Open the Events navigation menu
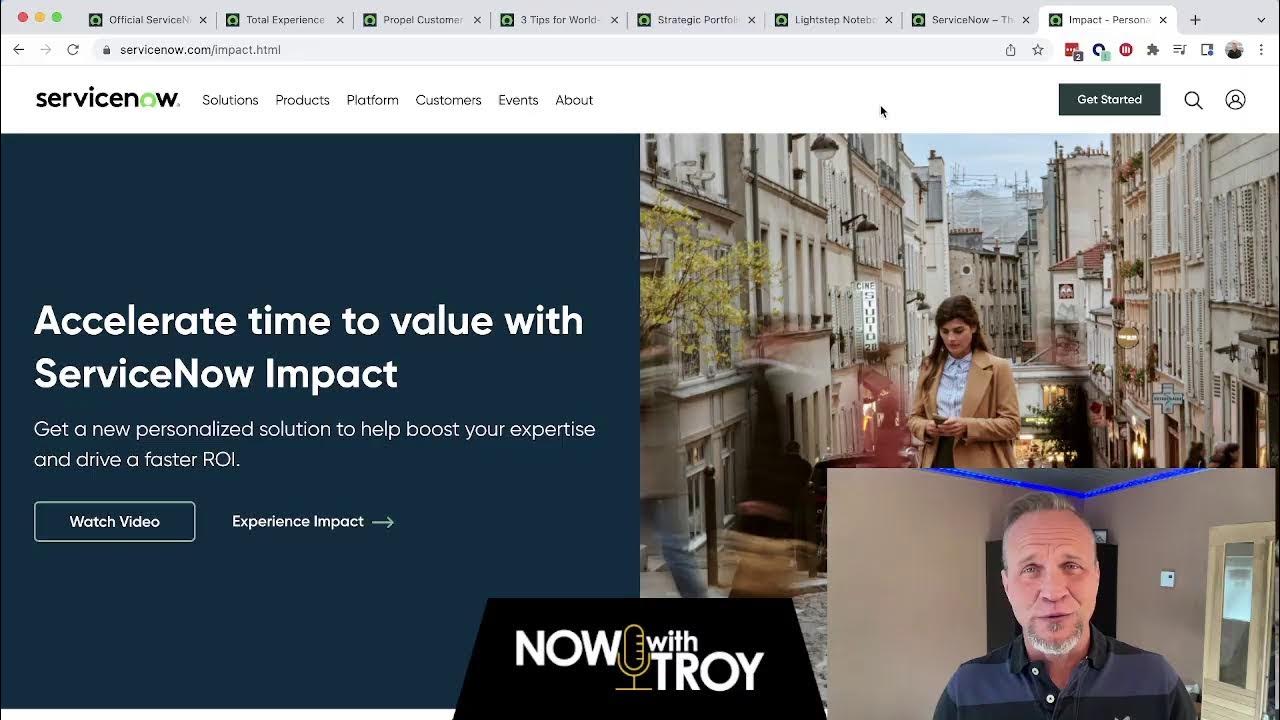The image size is (1280, 720). pyautogui.click(x=518, y=100)
